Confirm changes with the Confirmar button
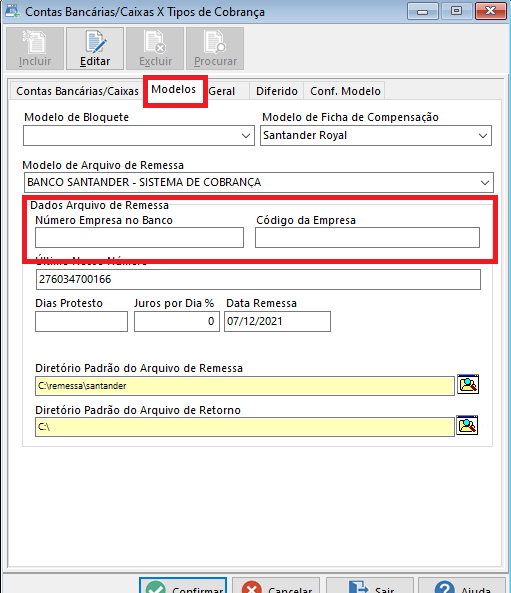Screen dimensions: 511x593 pyautogui.click(x=183, y=586)
